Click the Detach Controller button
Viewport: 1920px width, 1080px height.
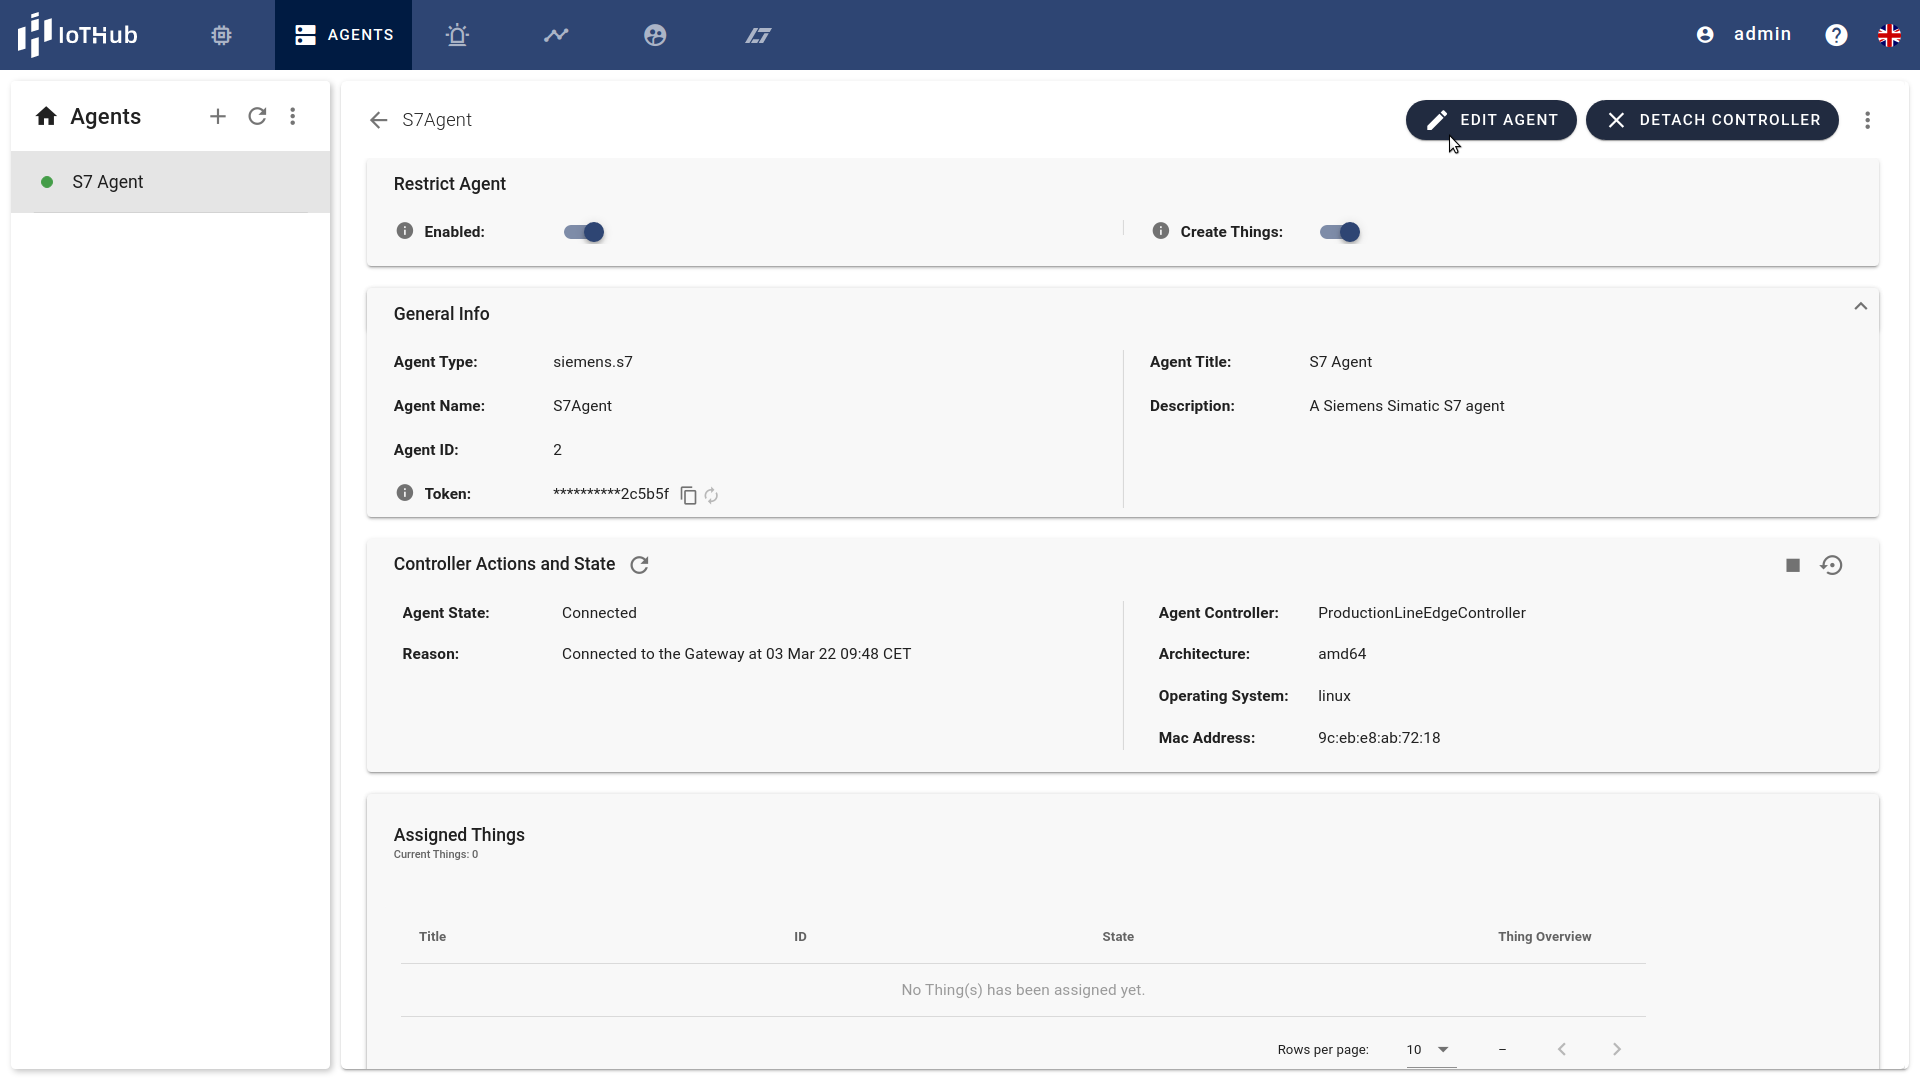[1712, 120]
